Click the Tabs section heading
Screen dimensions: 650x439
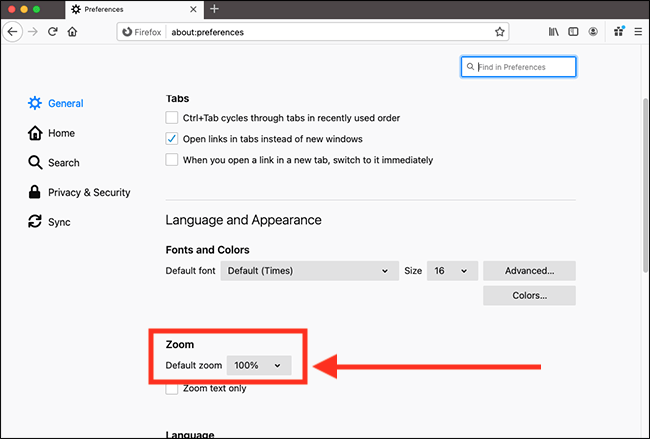click(177, 99)
